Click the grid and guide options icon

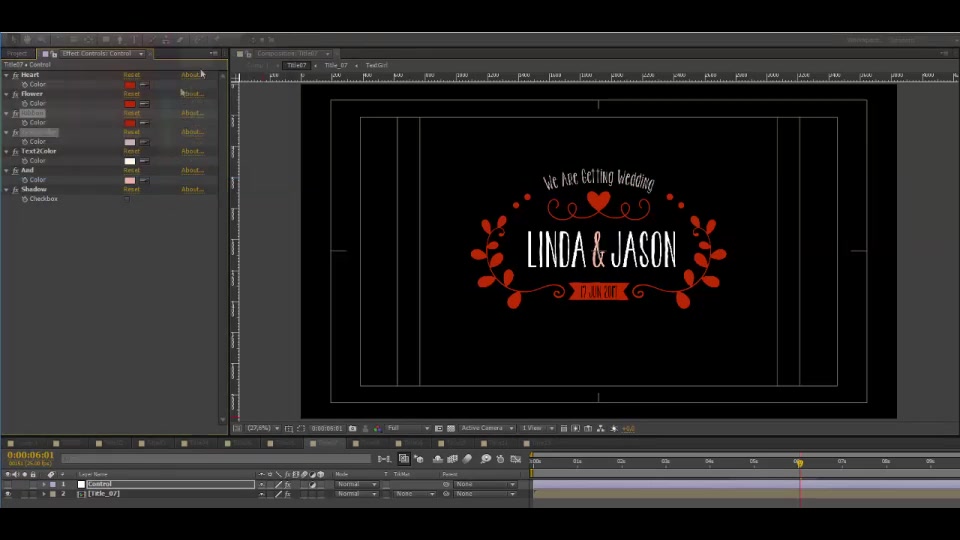point(288,429)
